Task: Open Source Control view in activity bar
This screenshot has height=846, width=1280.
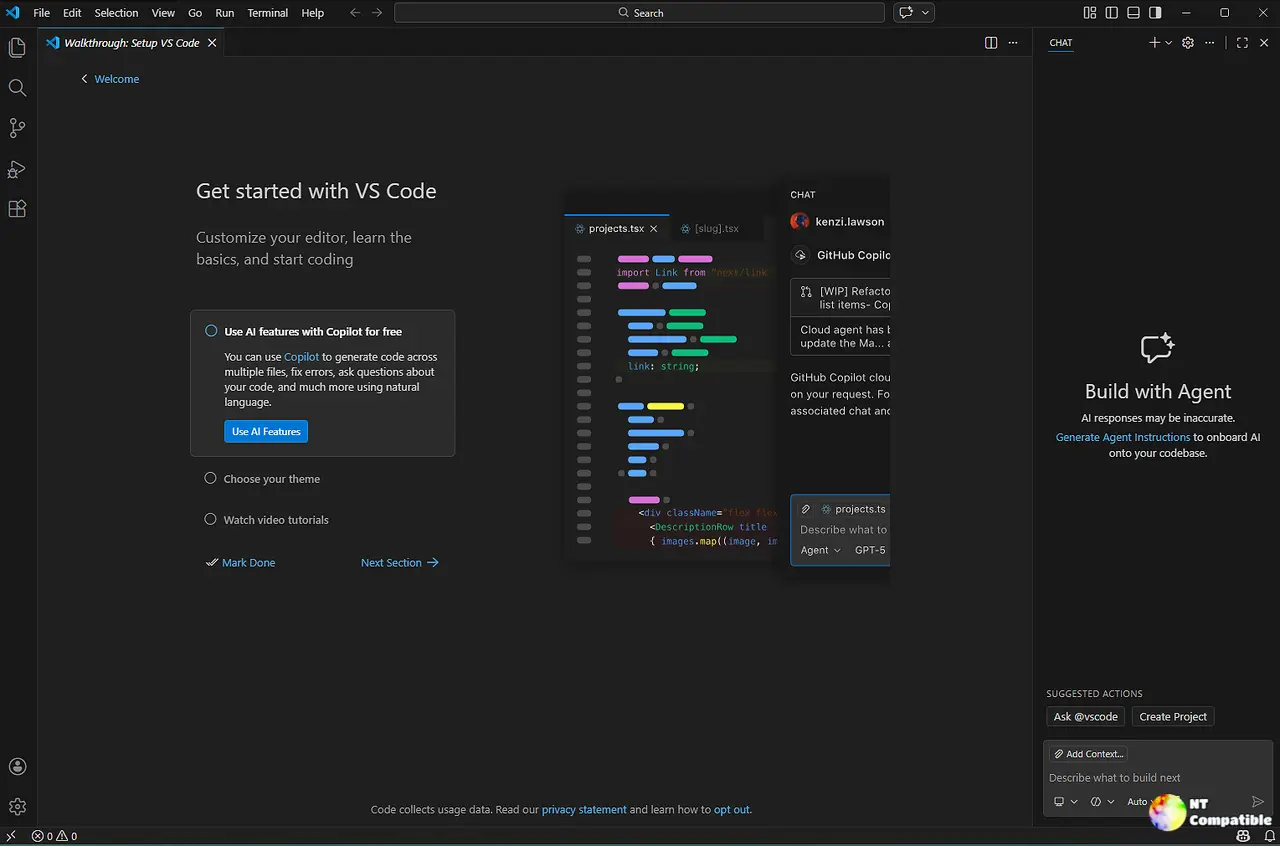Action: point(17,128)
